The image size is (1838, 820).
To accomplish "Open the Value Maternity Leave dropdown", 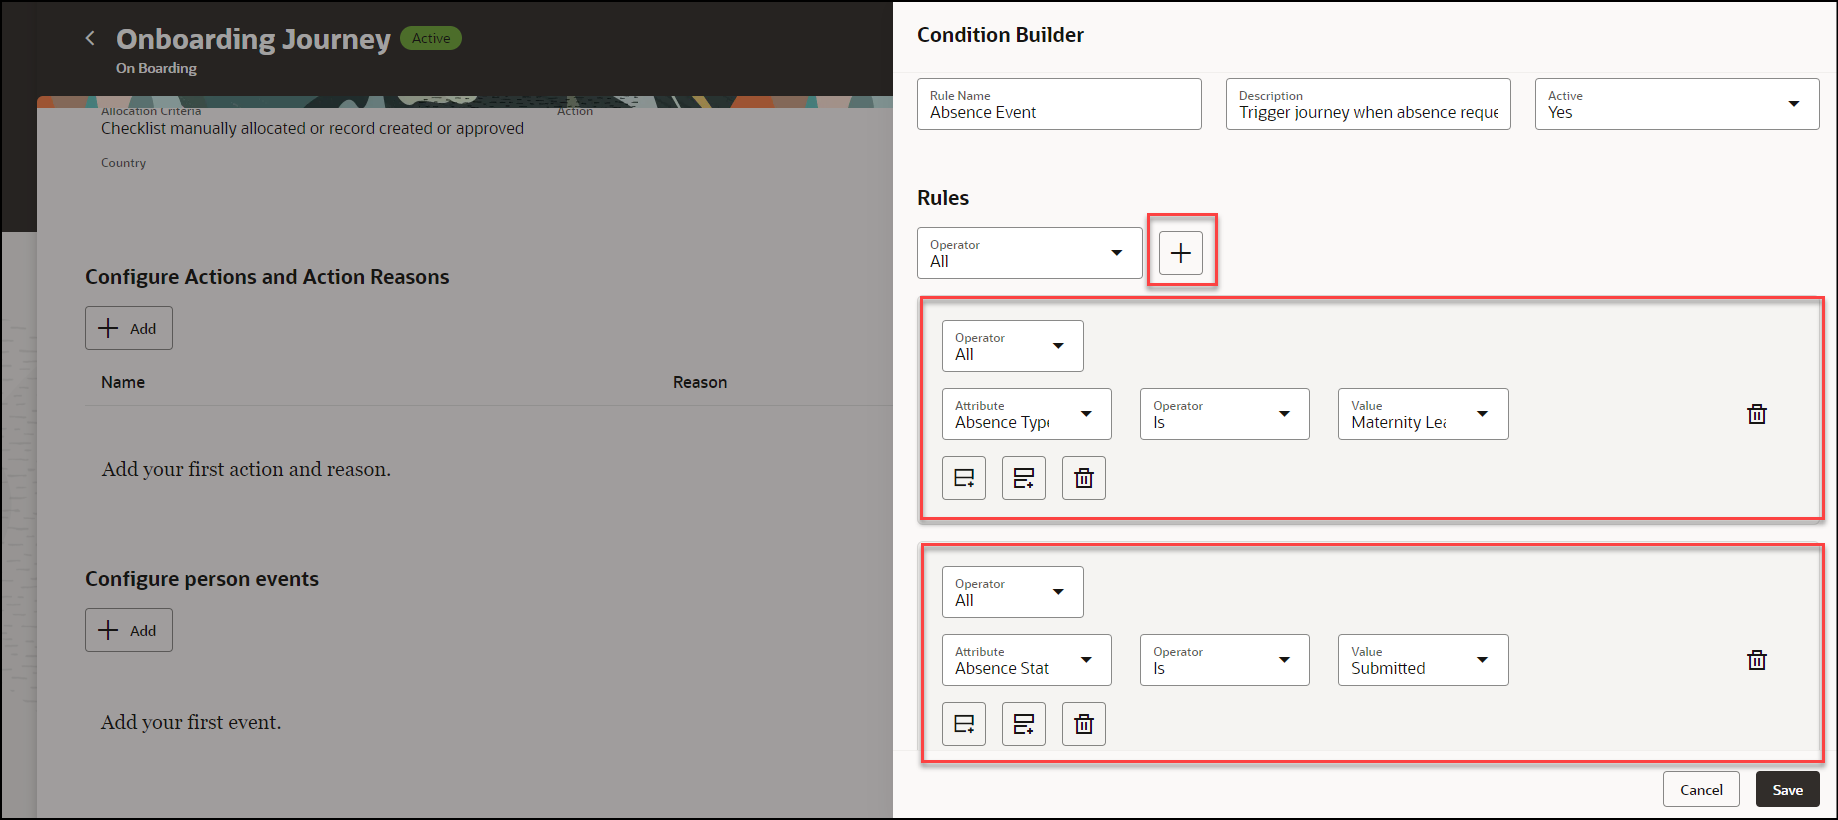I will click(x=1423, y=414).
